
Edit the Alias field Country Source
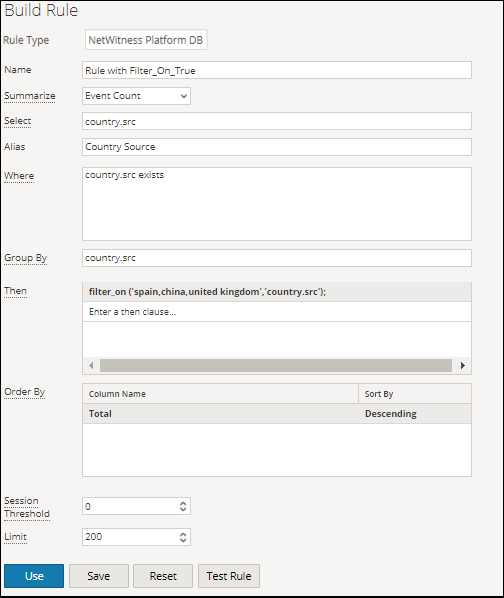coord(277,147)
